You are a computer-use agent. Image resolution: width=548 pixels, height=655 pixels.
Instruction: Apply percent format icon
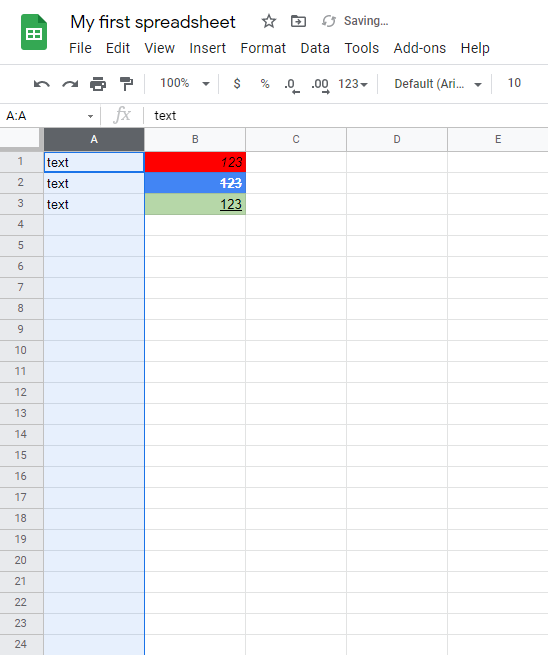[265, 84]
